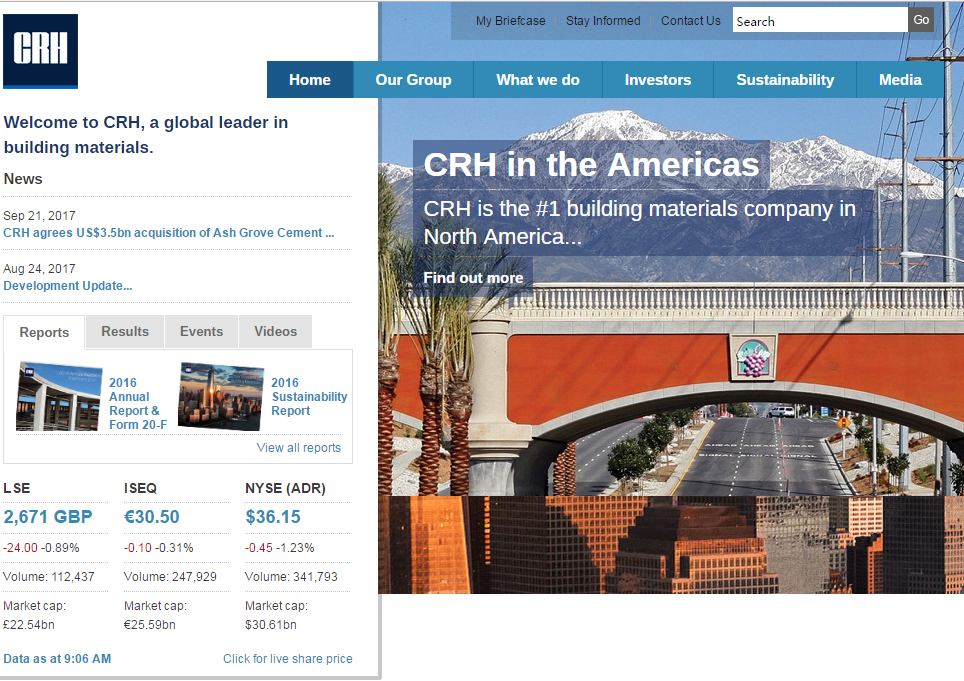Click the Aug 24, 2017 news date

[x=39, y=269]
